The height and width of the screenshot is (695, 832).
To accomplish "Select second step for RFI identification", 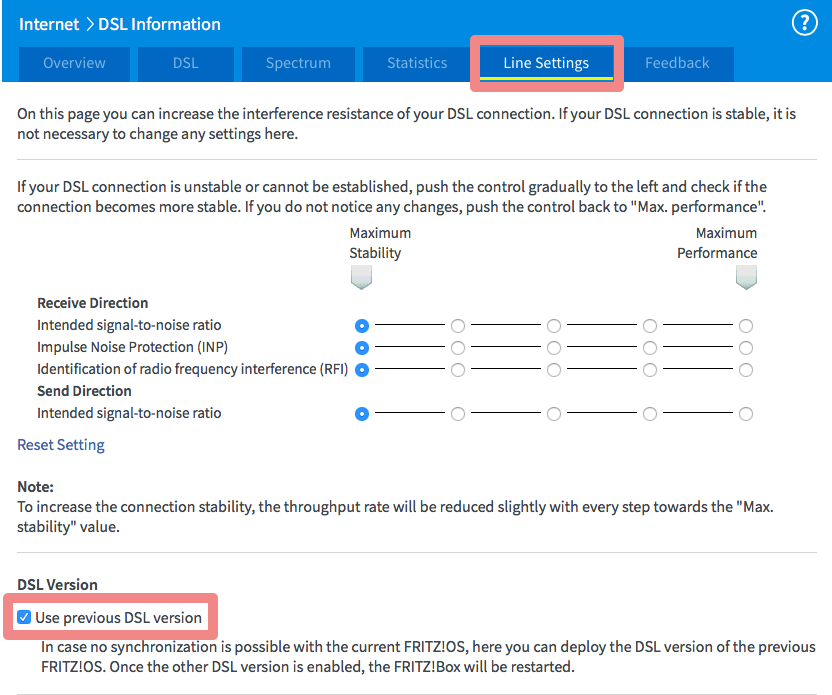I will coord(458,370).
